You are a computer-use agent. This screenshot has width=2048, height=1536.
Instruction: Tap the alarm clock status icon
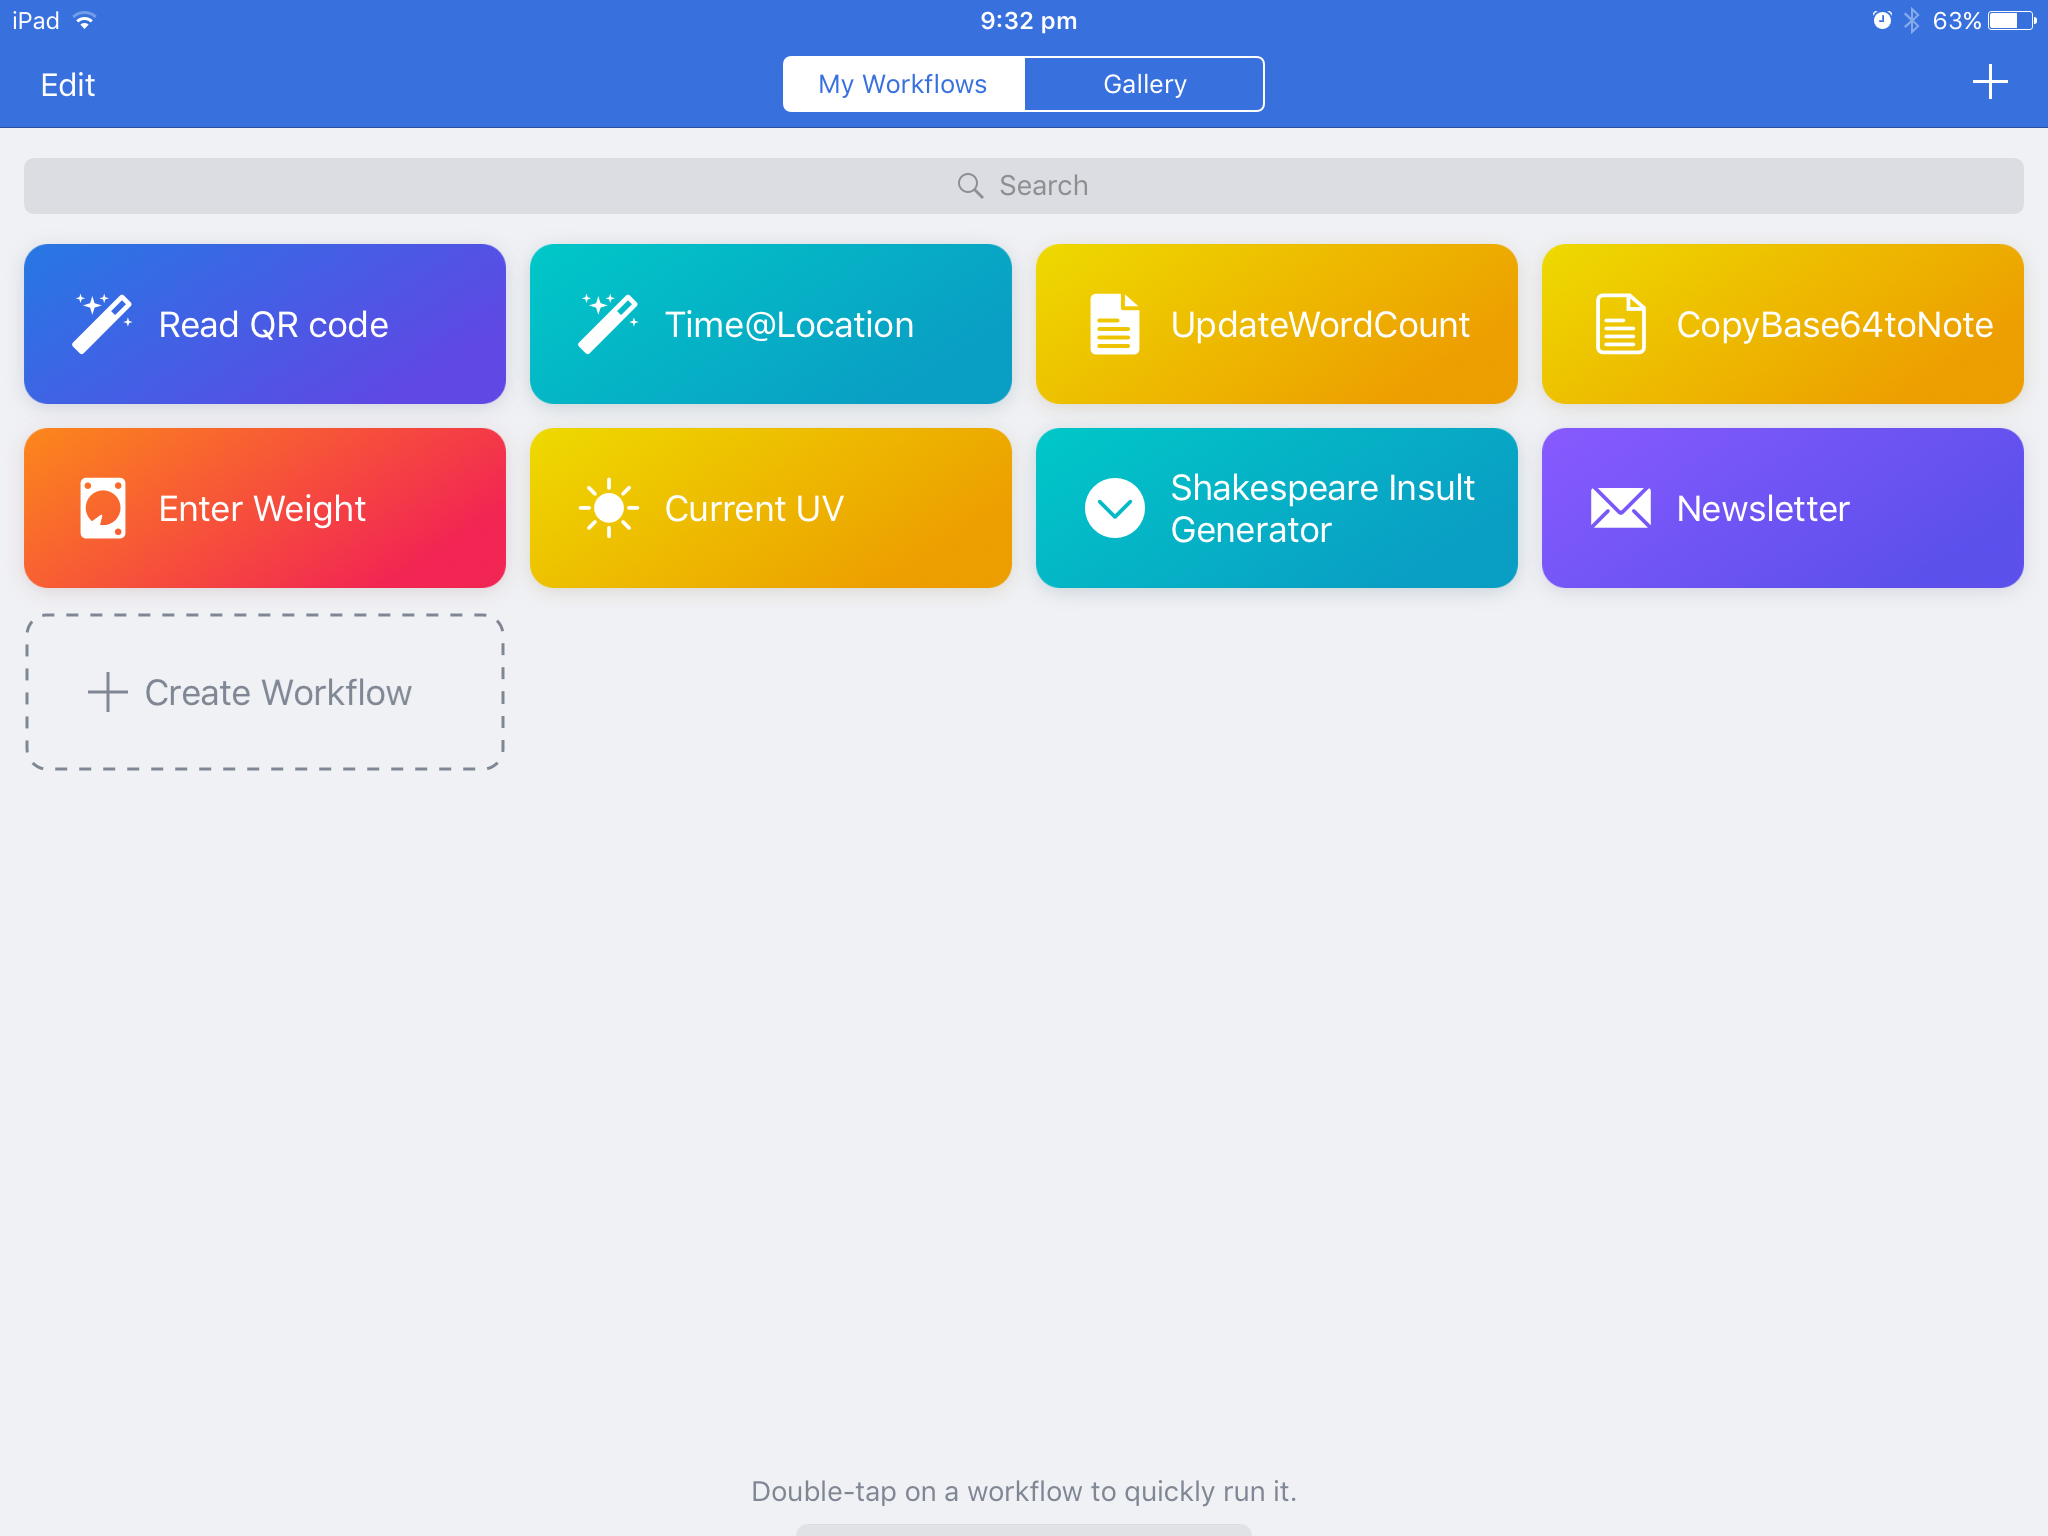click(x=1882, y=20)
